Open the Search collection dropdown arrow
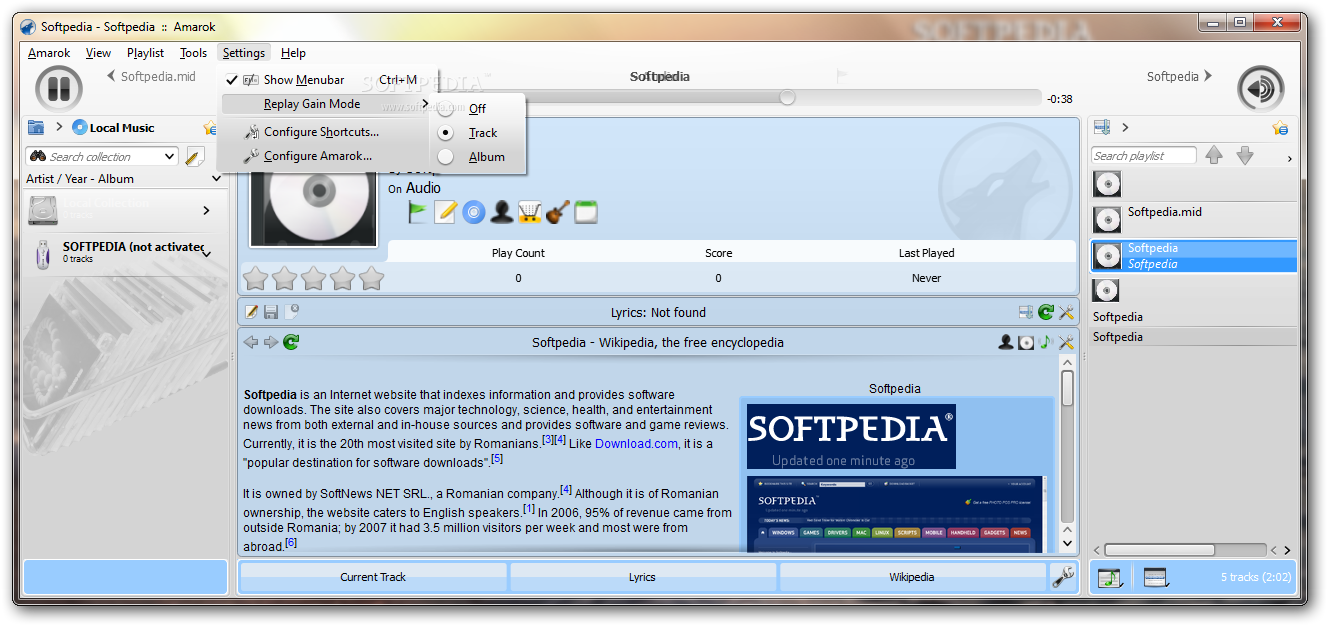 click(169, 156)
